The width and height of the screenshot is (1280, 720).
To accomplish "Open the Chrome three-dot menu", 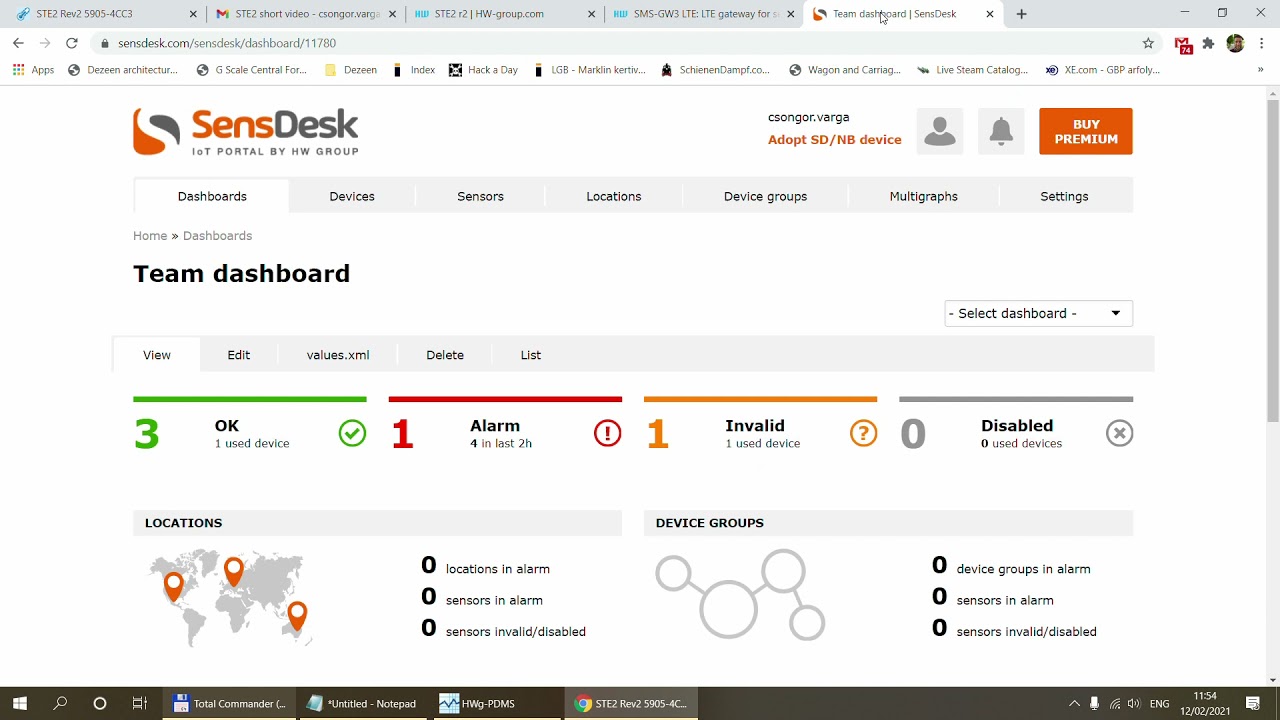I will pos(1262,43).
